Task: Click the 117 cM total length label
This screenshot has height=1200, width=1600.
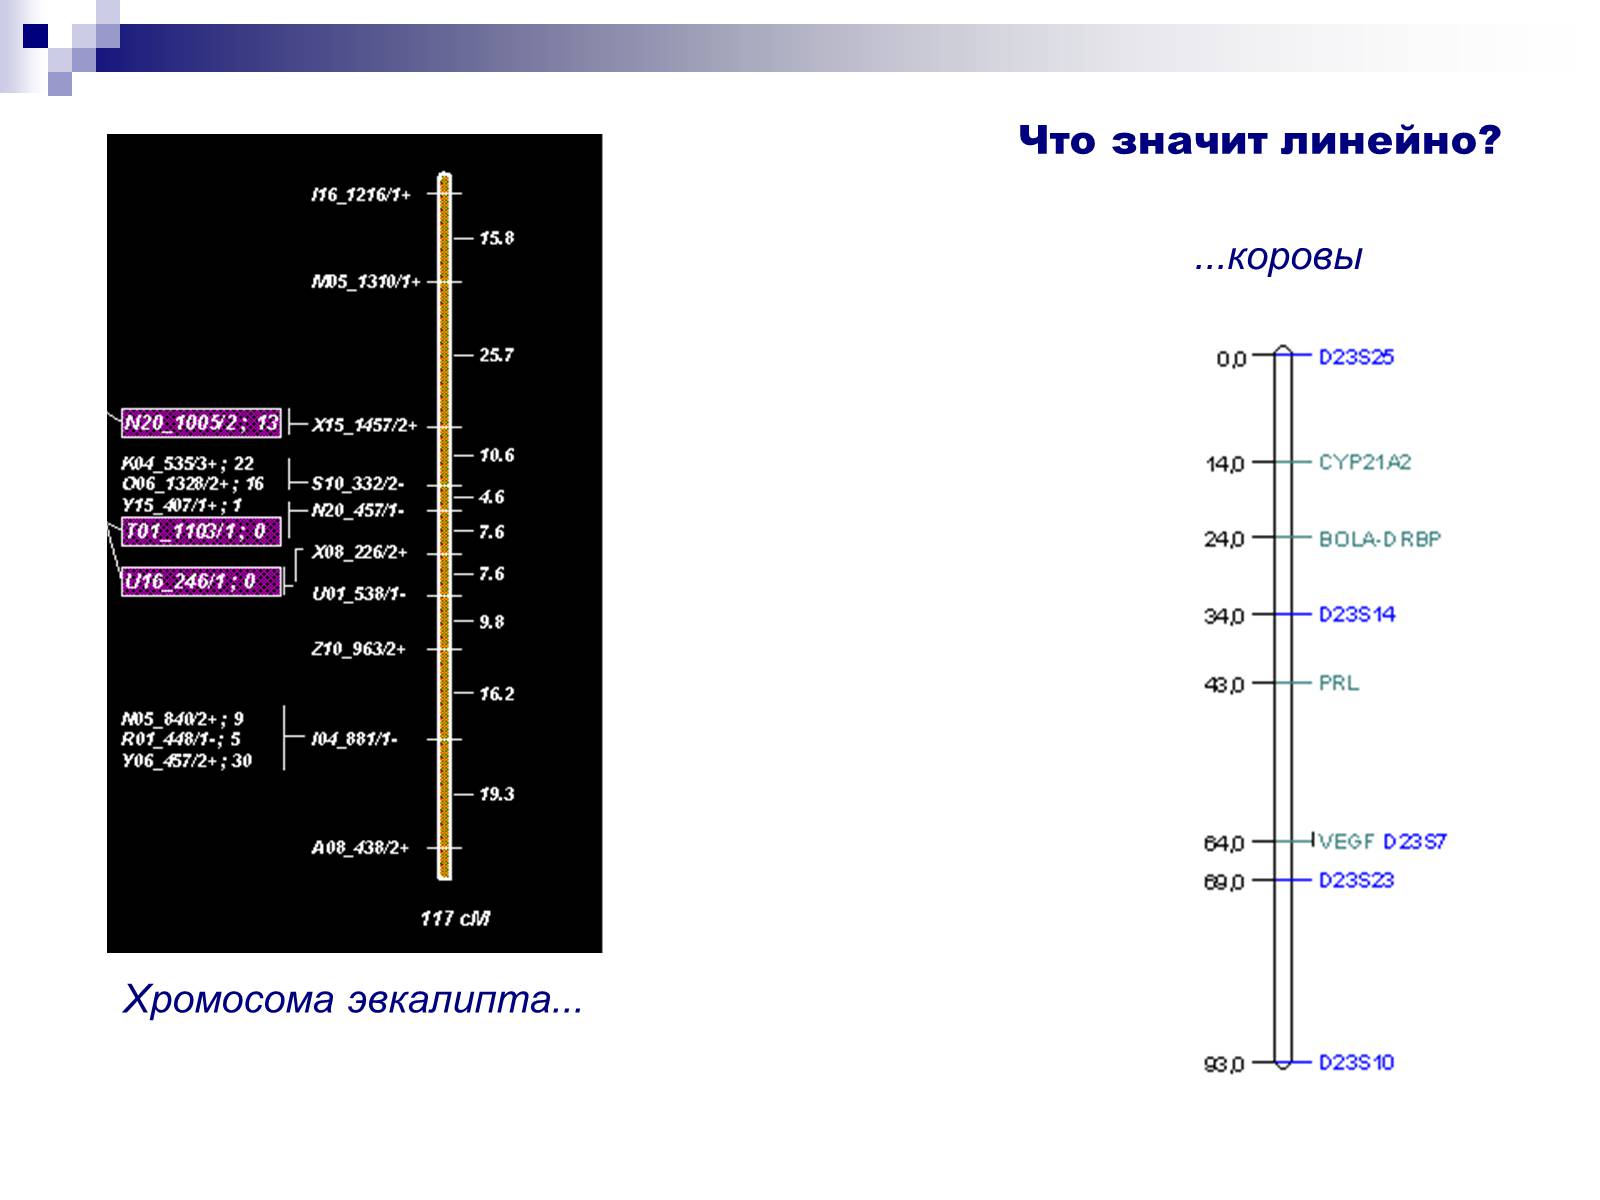Action: 455,917
